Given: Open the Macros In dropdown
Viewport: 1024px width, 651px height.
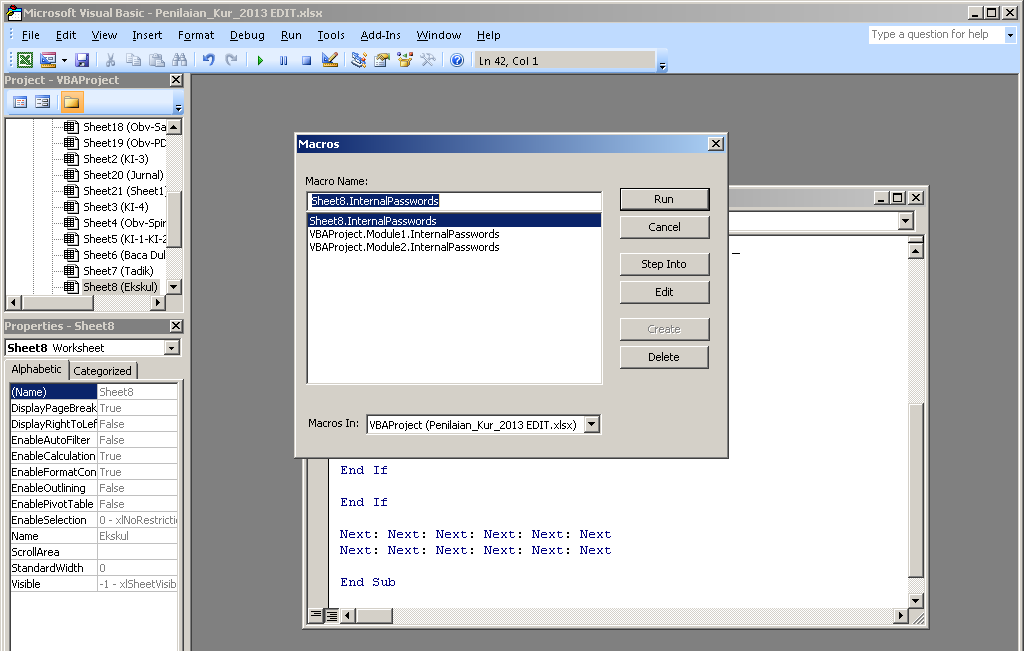Looking at the screenshot, I should coord(592,424).
